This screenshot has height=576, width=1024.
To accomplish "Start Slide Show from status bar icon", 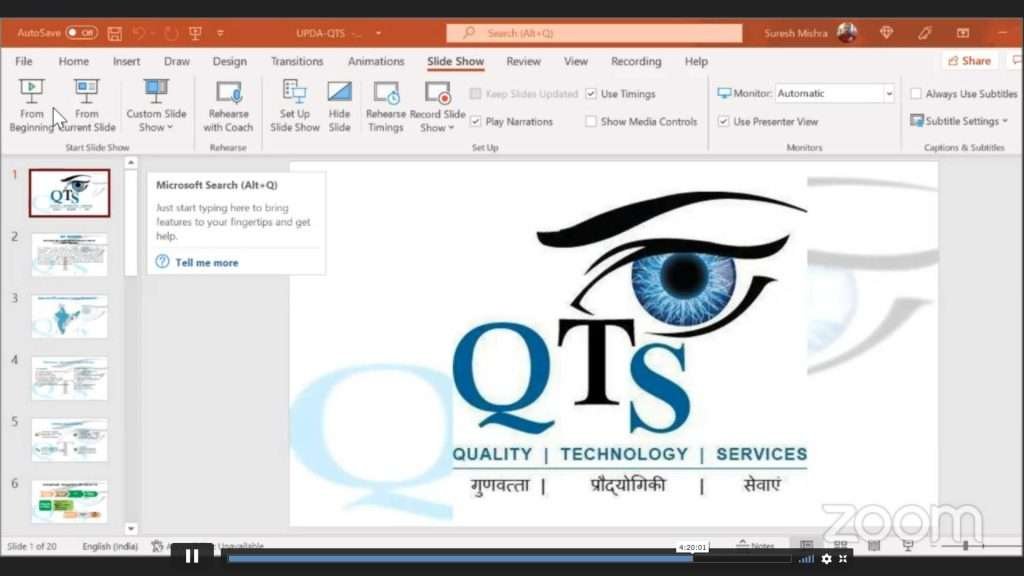I will coord(908,545).
